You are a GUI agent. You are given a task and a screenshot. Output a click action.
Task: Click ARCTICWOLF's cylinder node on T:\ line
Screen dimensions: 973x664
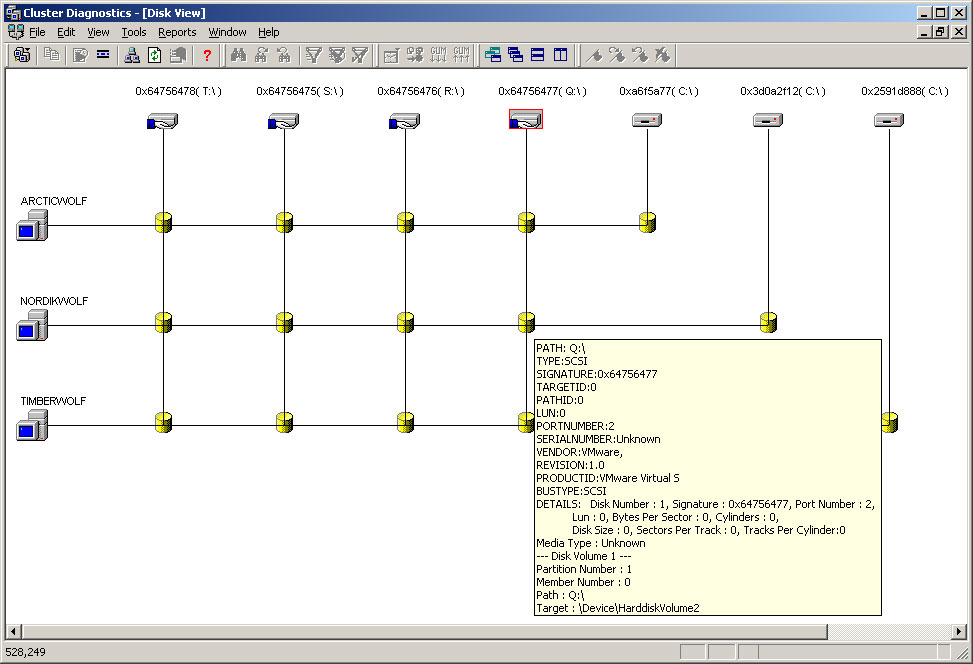pos(163,222)
